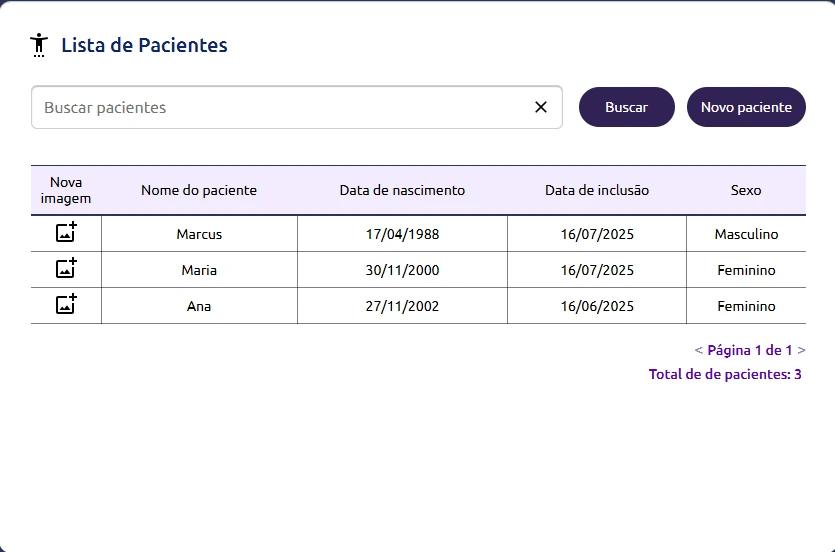Click the Data de nascimento column header
Screen dimensions: 835x552
pyautogui.click(x=402, y=190)
